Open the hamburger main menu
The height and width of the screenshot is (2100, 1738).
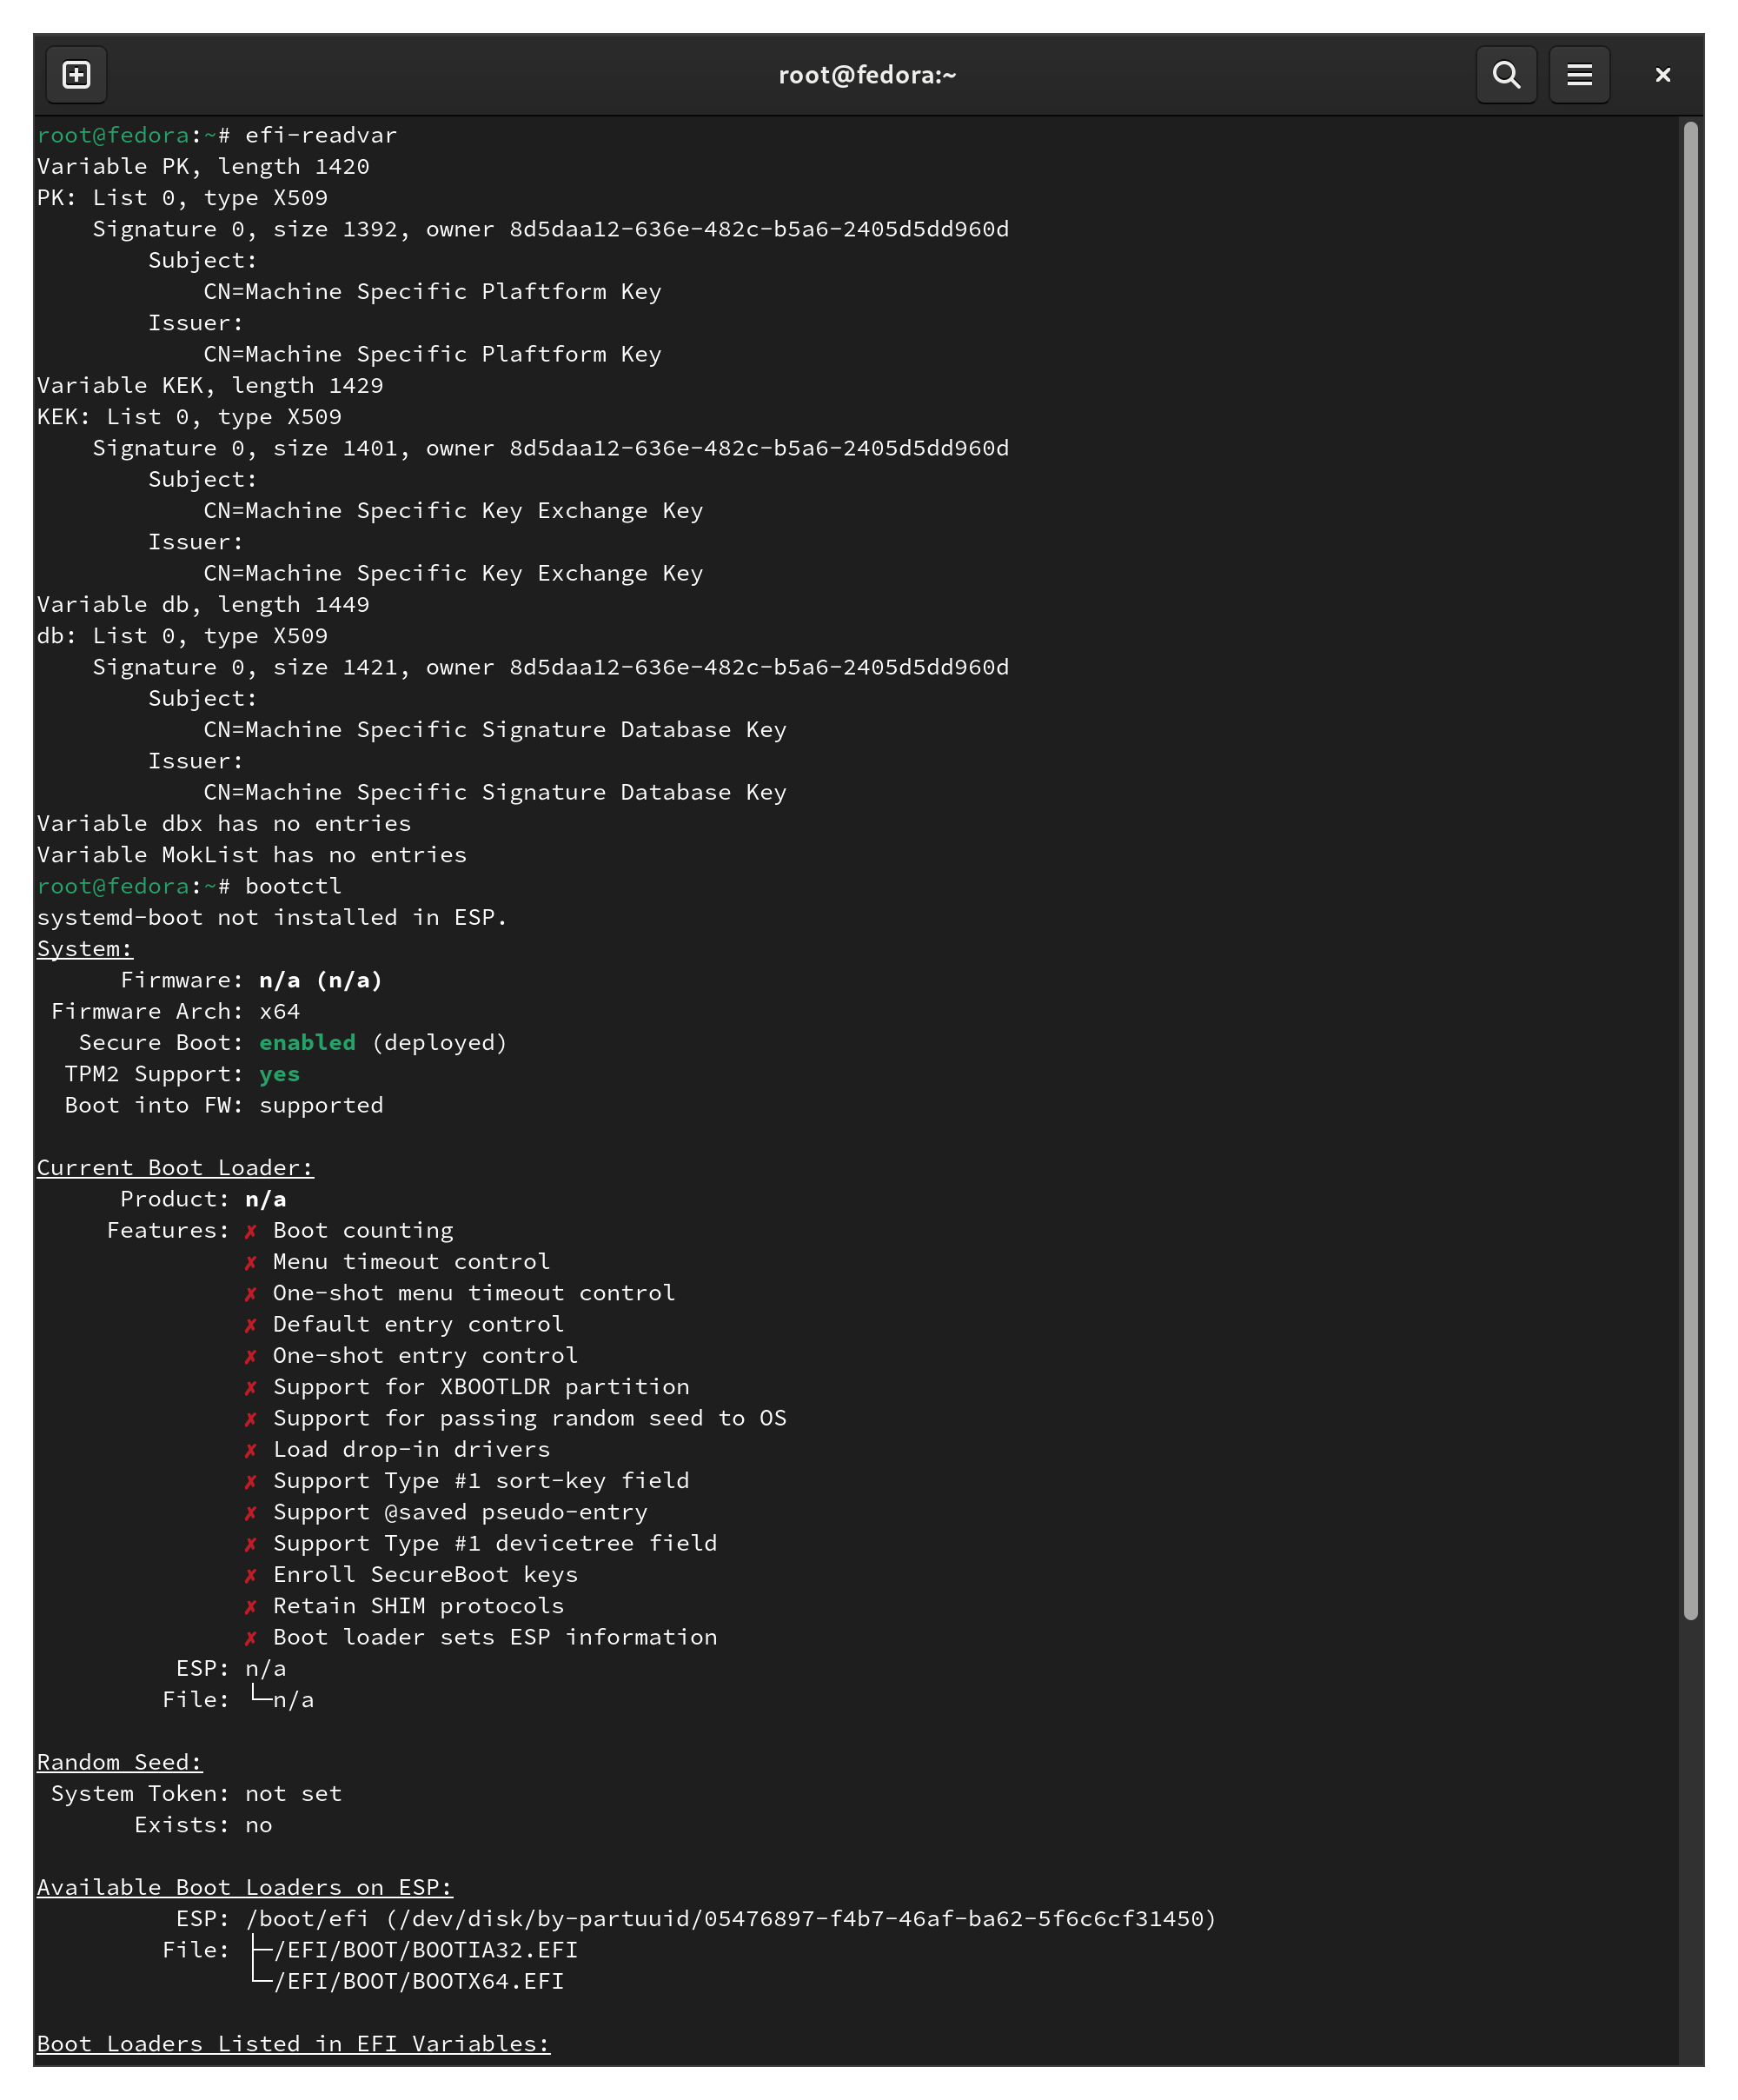pos(1579,75)
